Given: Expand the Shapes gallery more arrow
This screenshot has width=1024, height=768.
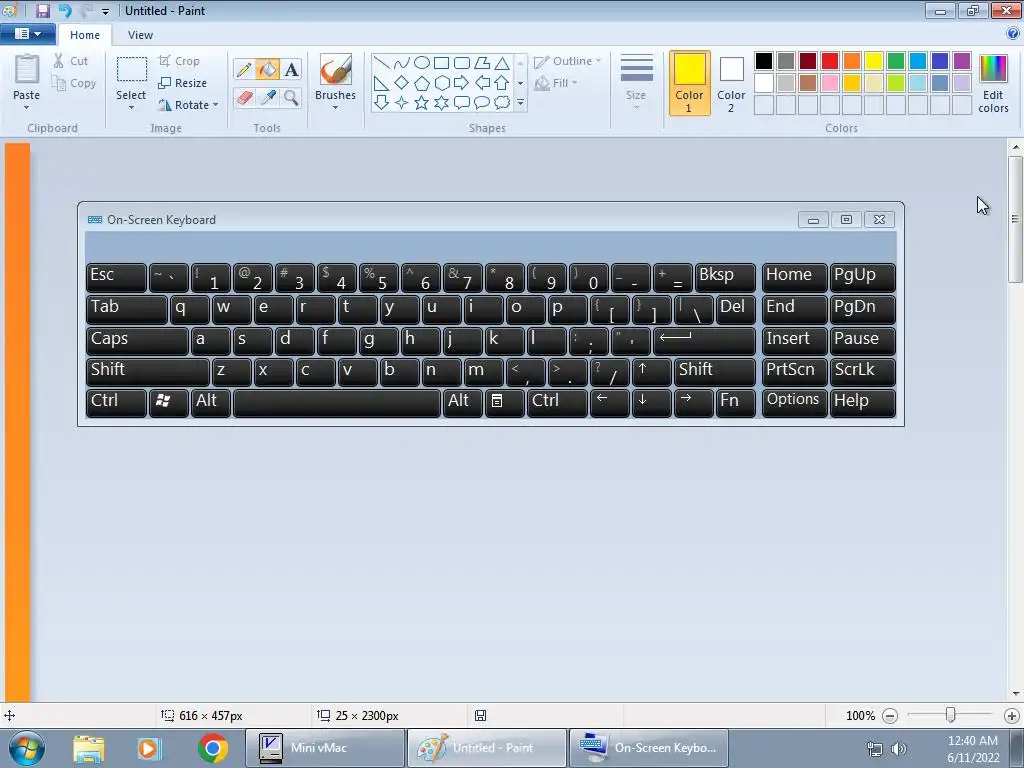Looking at the screenshot, I should click(x=520, y=103).
